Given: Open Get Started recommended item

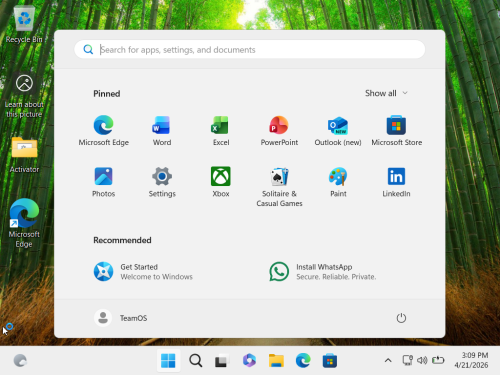Looking at the screenshot, I should click(143, 272).
